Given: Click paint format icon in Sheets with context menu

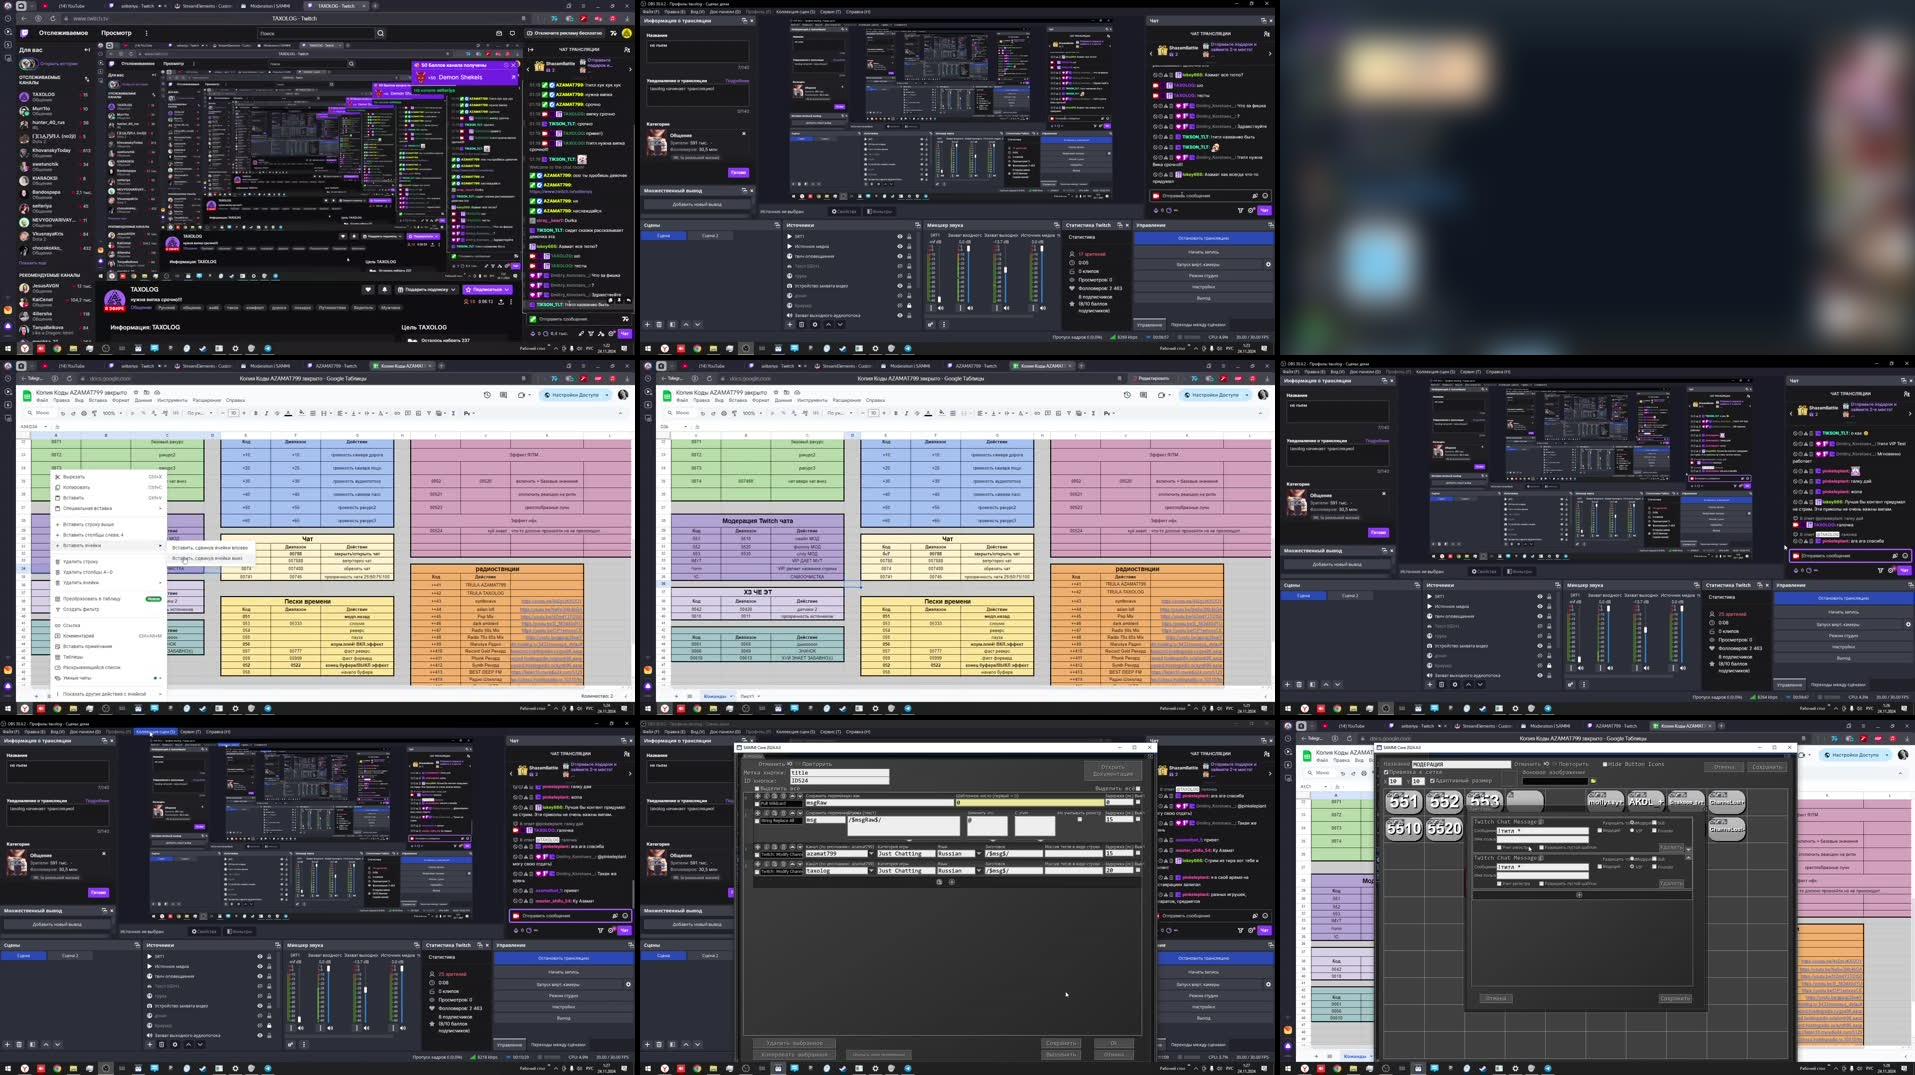Looking at the screenshot, I should pos(93,413).
